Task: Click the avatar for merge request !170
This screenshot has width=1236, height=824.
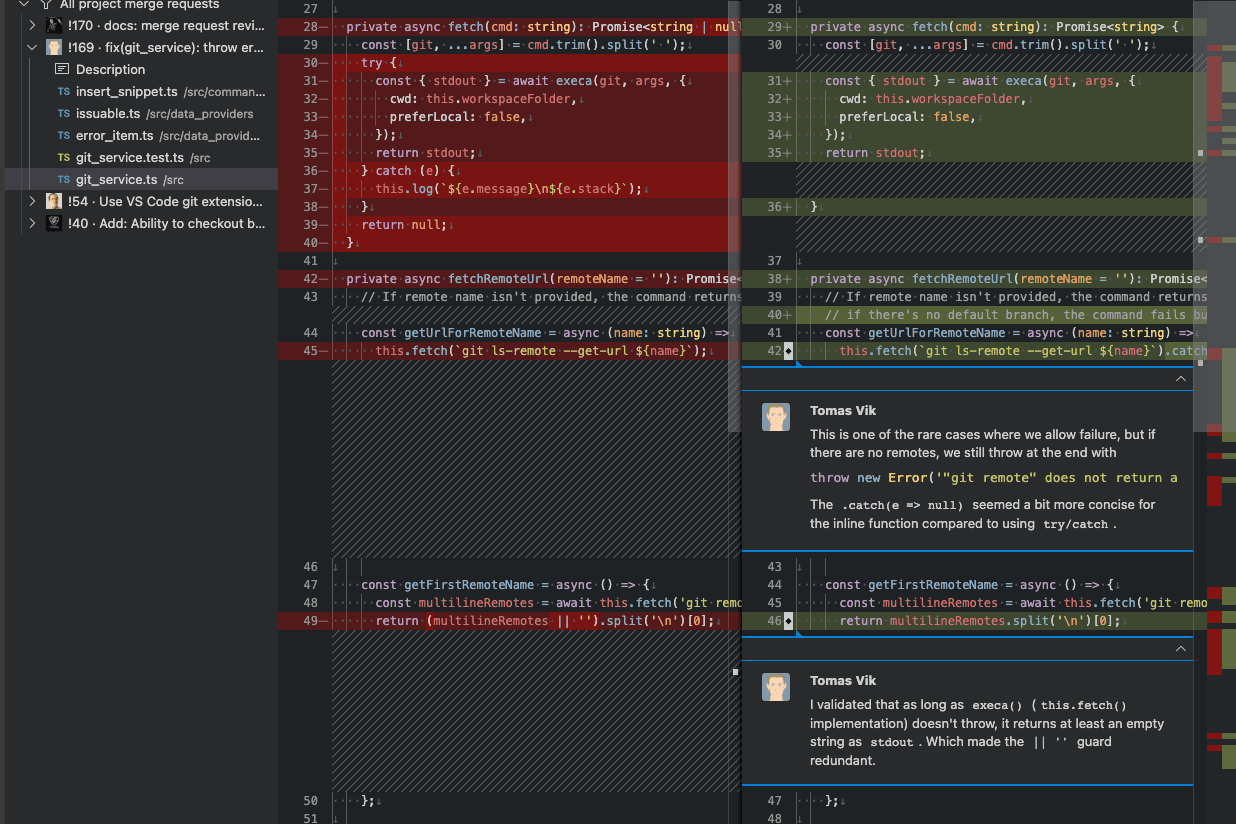Action: [x=53, y=25]
